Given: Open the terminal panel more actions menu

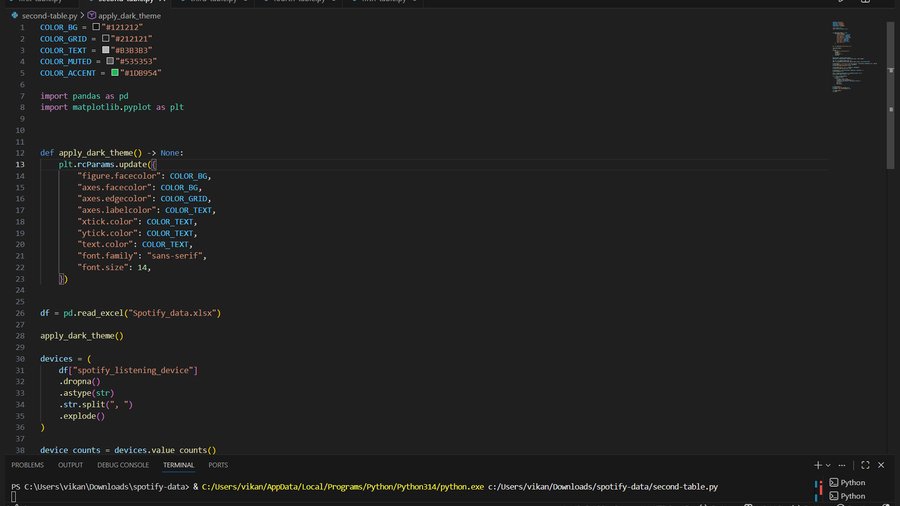Looking at the screenshot, I should point(843,465).
